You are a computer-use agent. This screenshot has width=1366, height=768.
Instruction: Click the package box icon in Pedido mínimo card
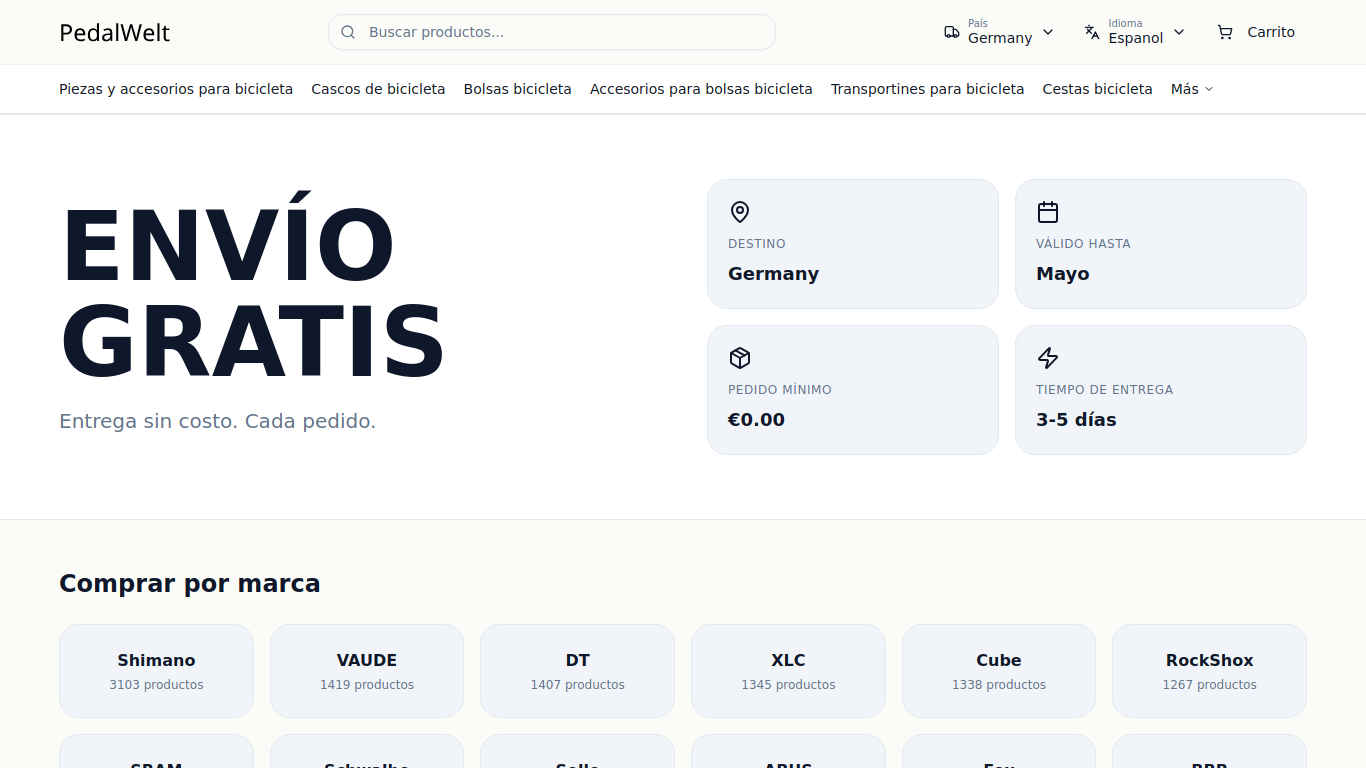[740, 358]
